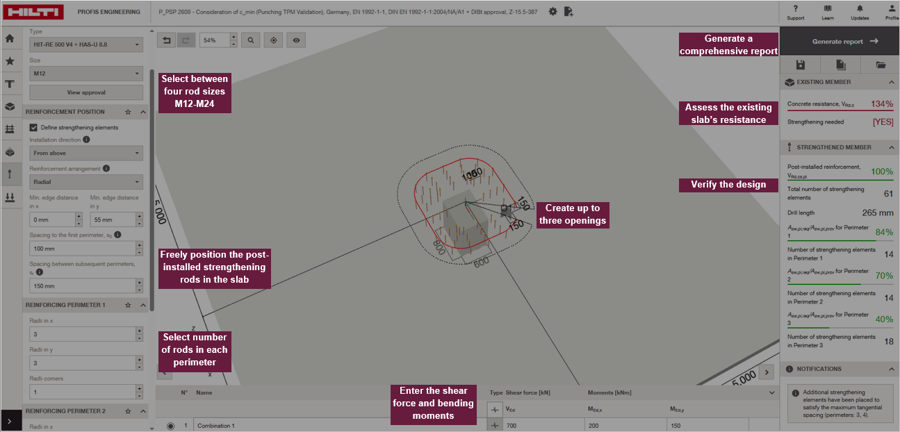Open project settings gear in header

point(553,11)
